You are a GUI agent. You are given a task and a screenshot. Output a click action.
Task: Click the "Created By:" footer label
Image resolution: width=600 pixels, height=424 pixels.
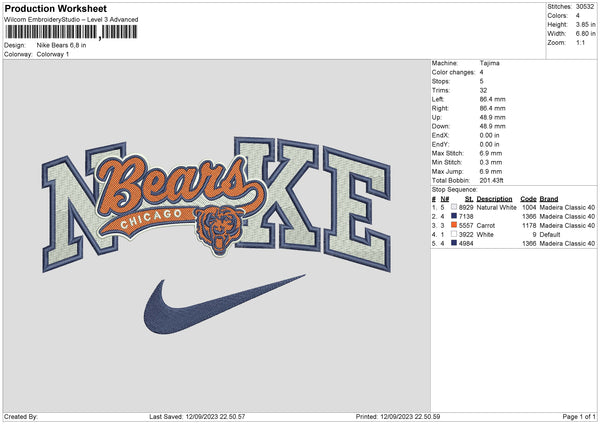[21, 416]
